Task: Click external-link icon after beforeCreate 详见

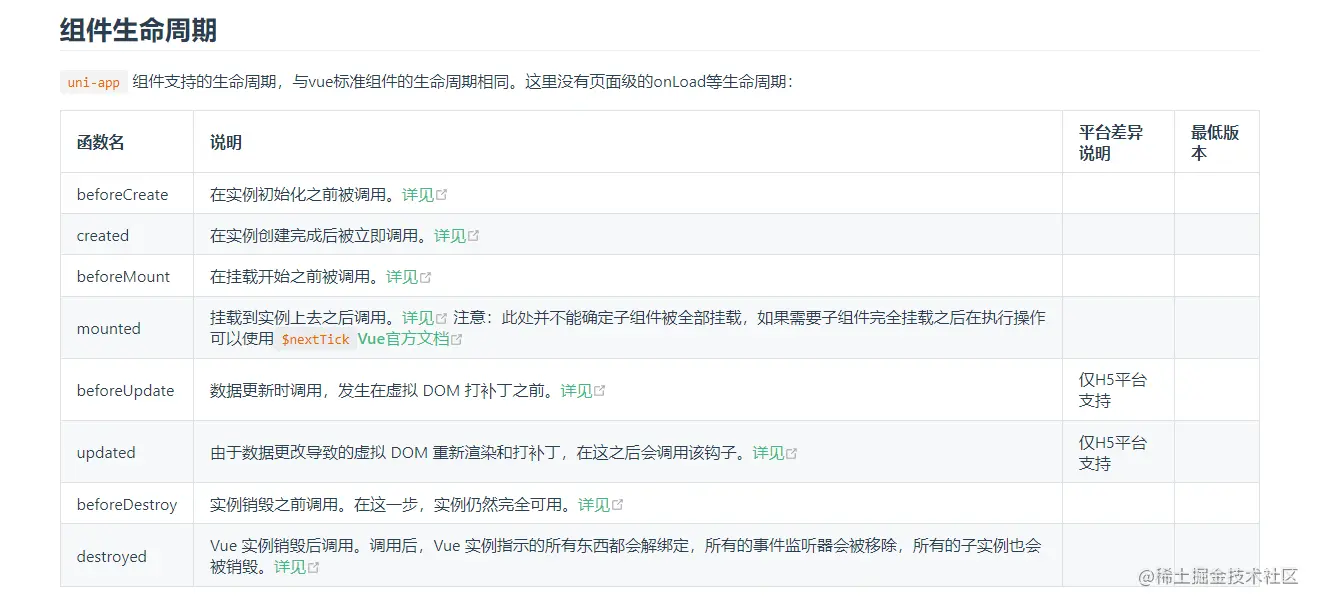Action: click(x=442, y=194)
